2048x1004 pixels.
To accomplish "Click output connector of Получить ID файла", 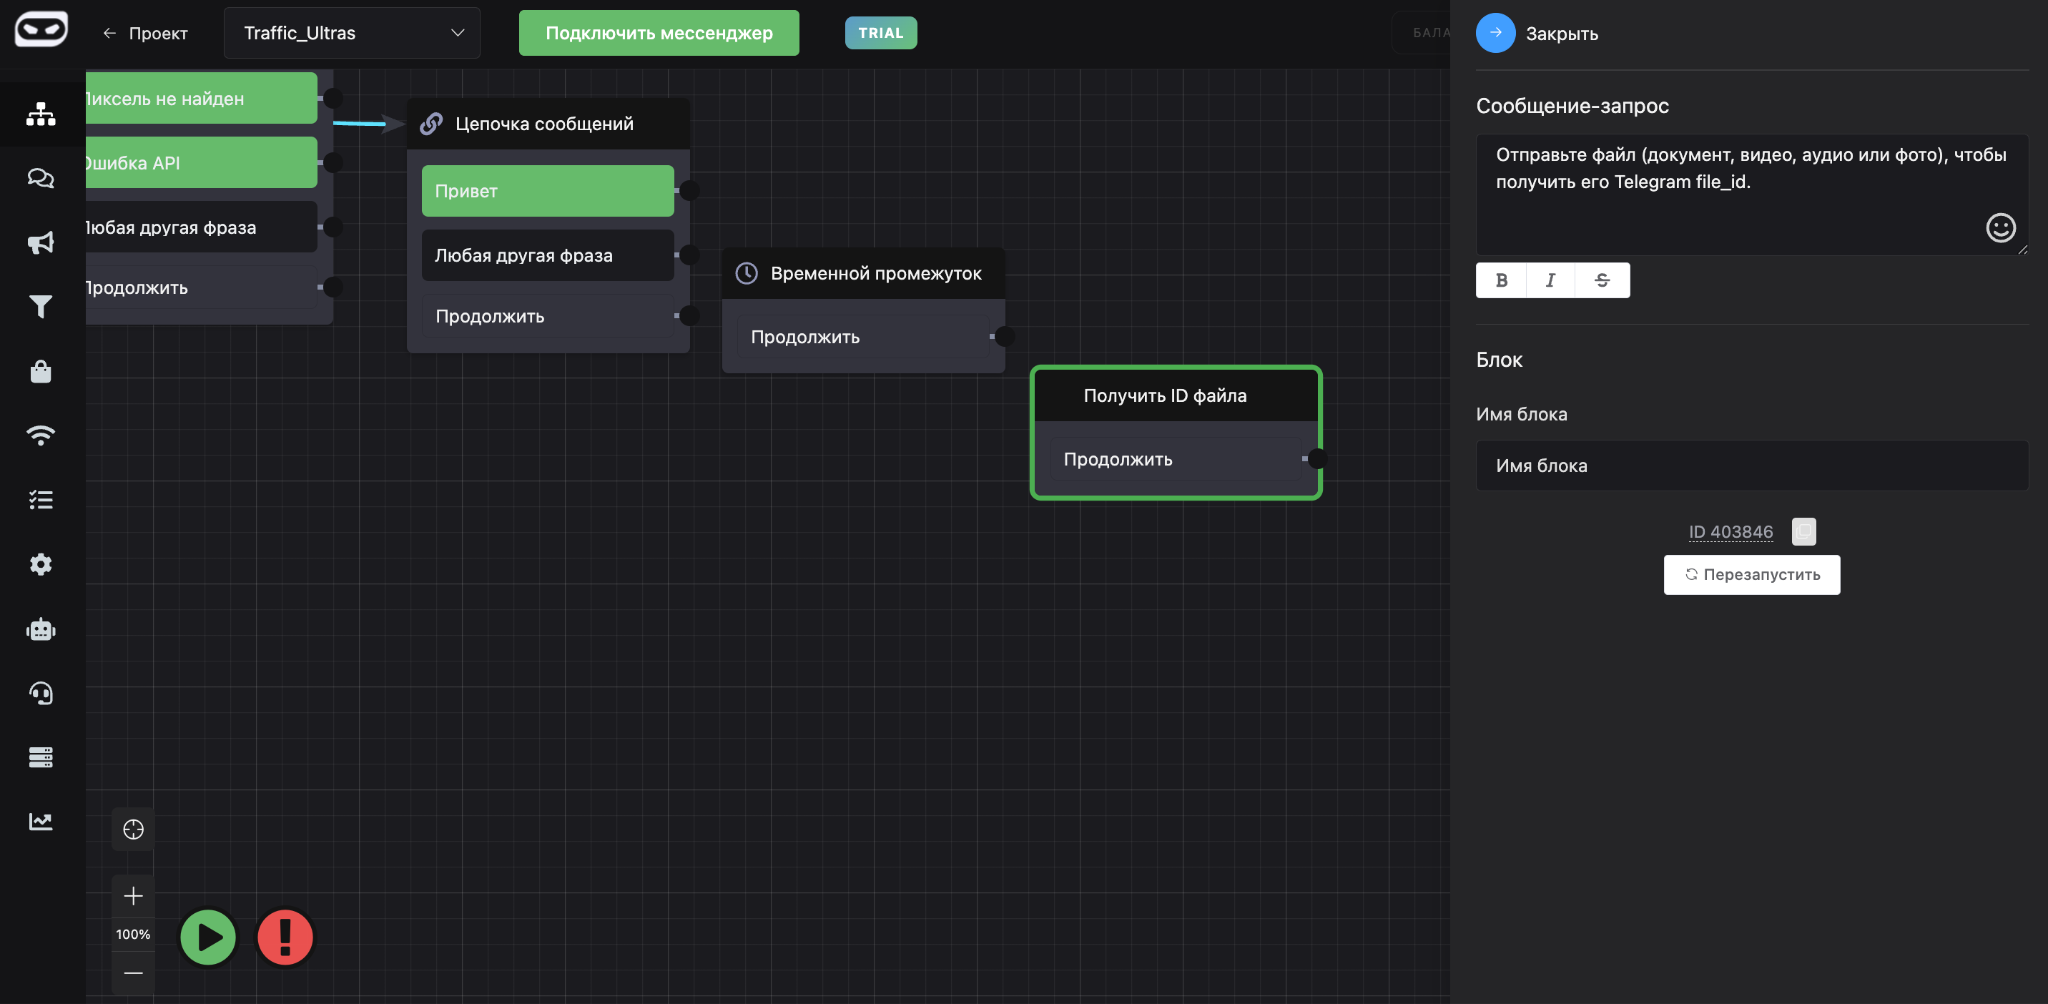I will (x=1317, y=459).
